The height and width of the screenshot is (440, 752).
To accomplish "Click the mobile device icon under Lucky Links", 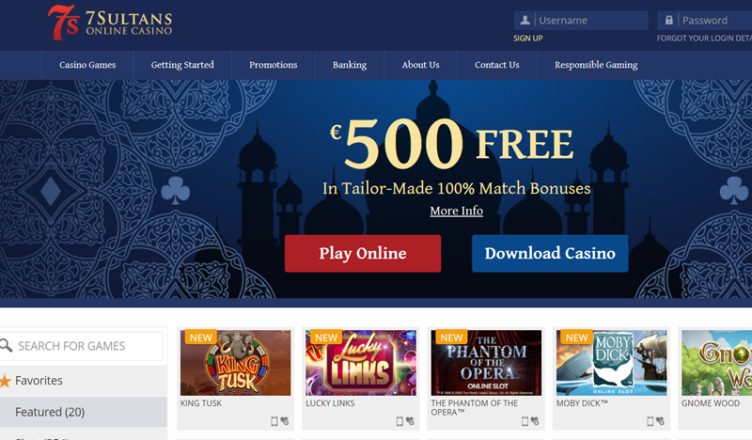I will pos(399,421).
